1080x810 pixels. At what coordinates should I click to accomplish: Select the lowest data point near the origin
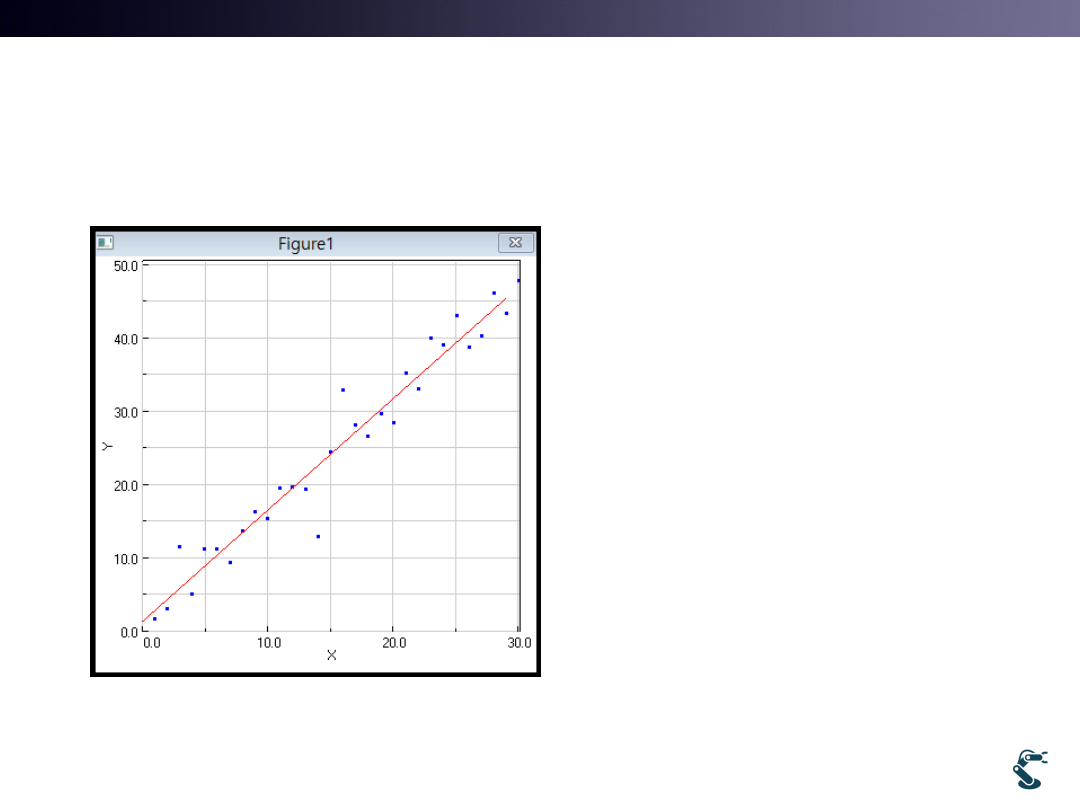pos(154,619)
